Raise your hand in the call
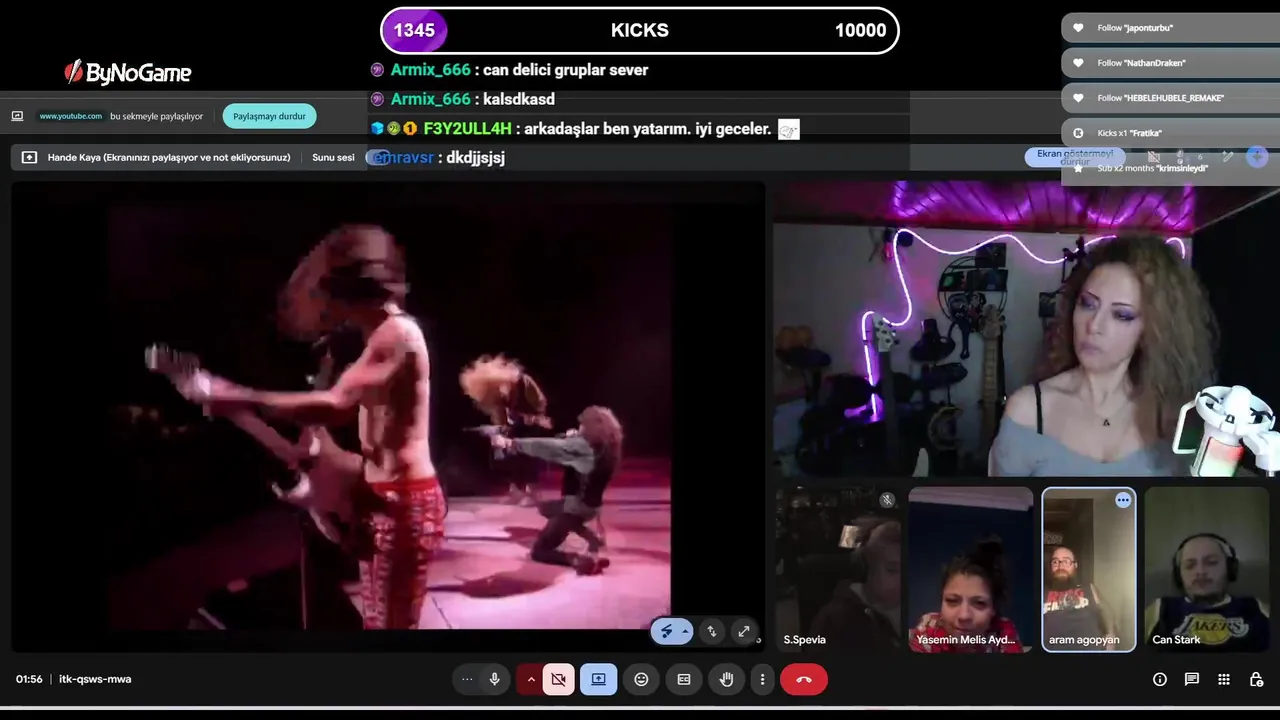Viewport: 1280px width, 720px height. point(727,679)
